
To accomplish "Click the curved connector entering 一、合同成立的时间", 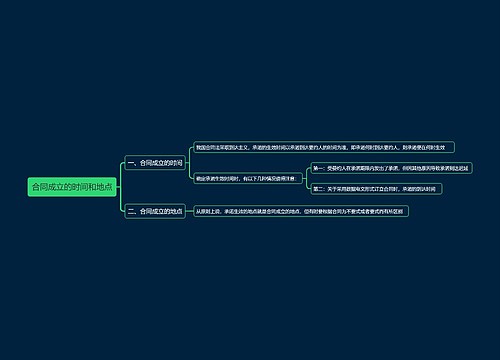I will click(122, 167).
